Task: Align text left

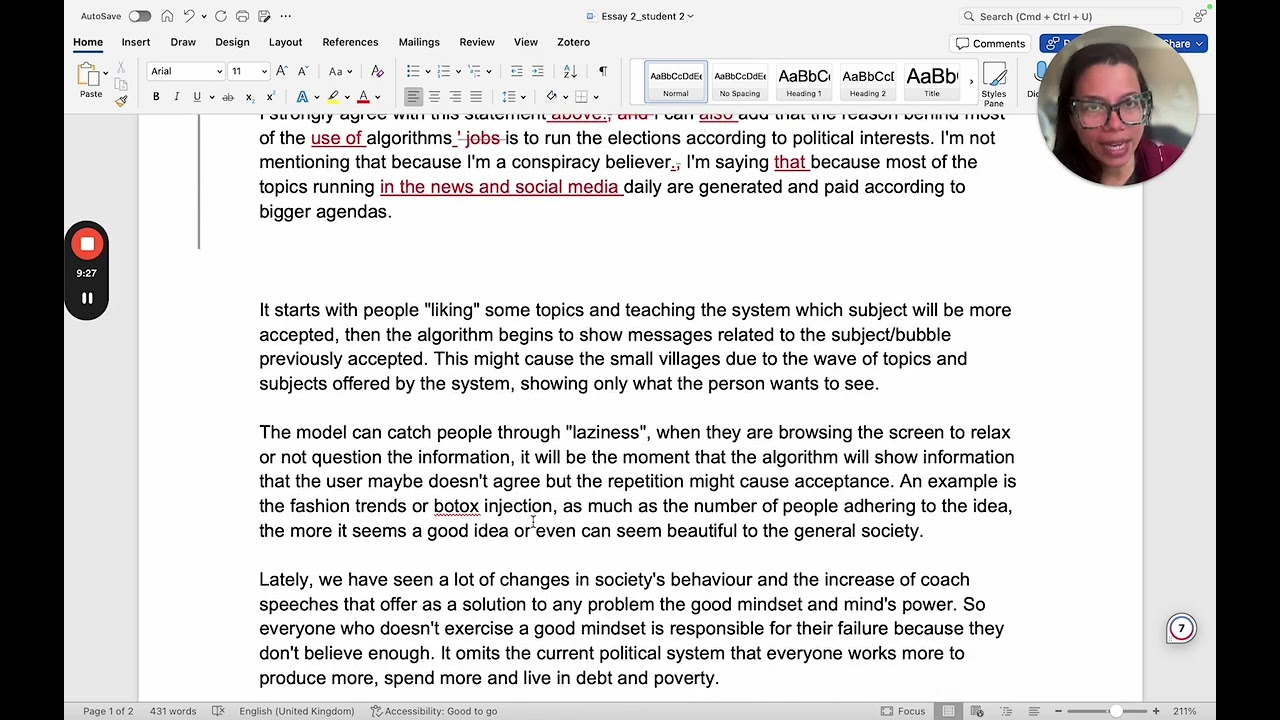Action: (413, 97)
